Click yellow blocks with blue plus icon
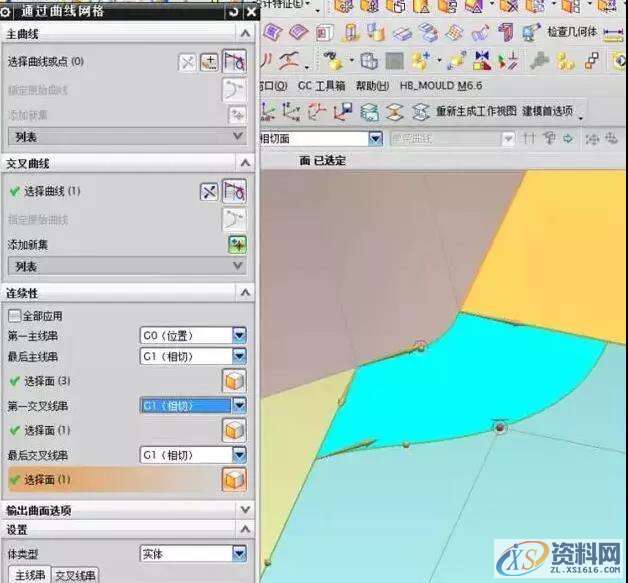Viewport: 628px width, 583px height. click(421, 61)
